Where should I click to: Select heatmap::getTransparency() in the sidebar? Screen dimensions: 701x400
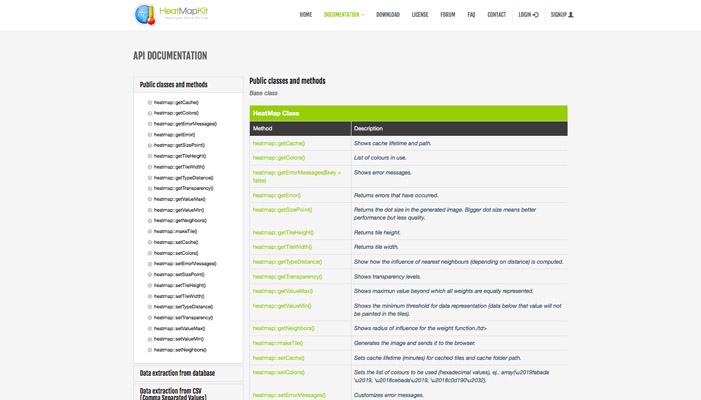184,188
